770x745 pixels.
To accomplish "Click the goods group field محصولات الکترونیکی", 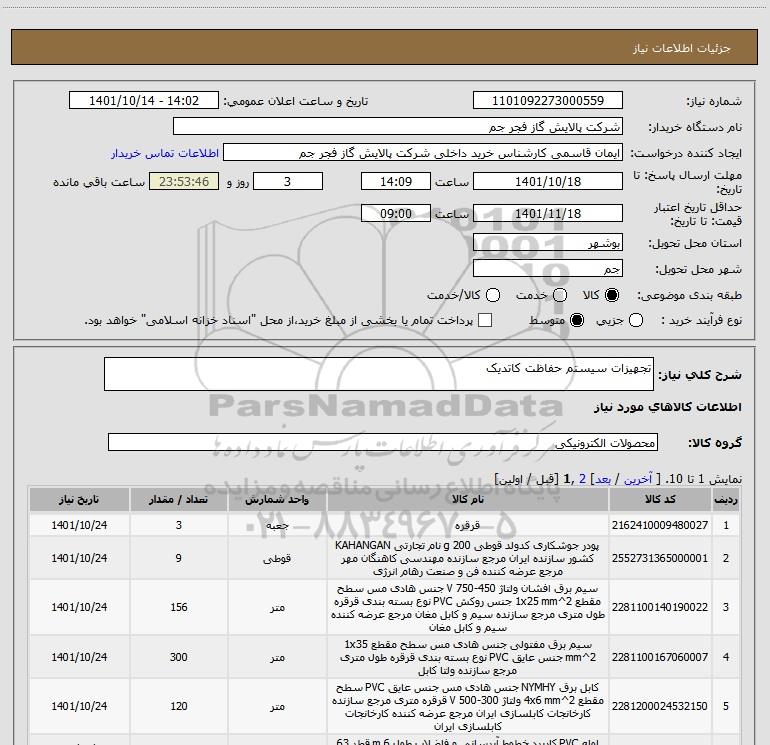I will coord(383,442).
